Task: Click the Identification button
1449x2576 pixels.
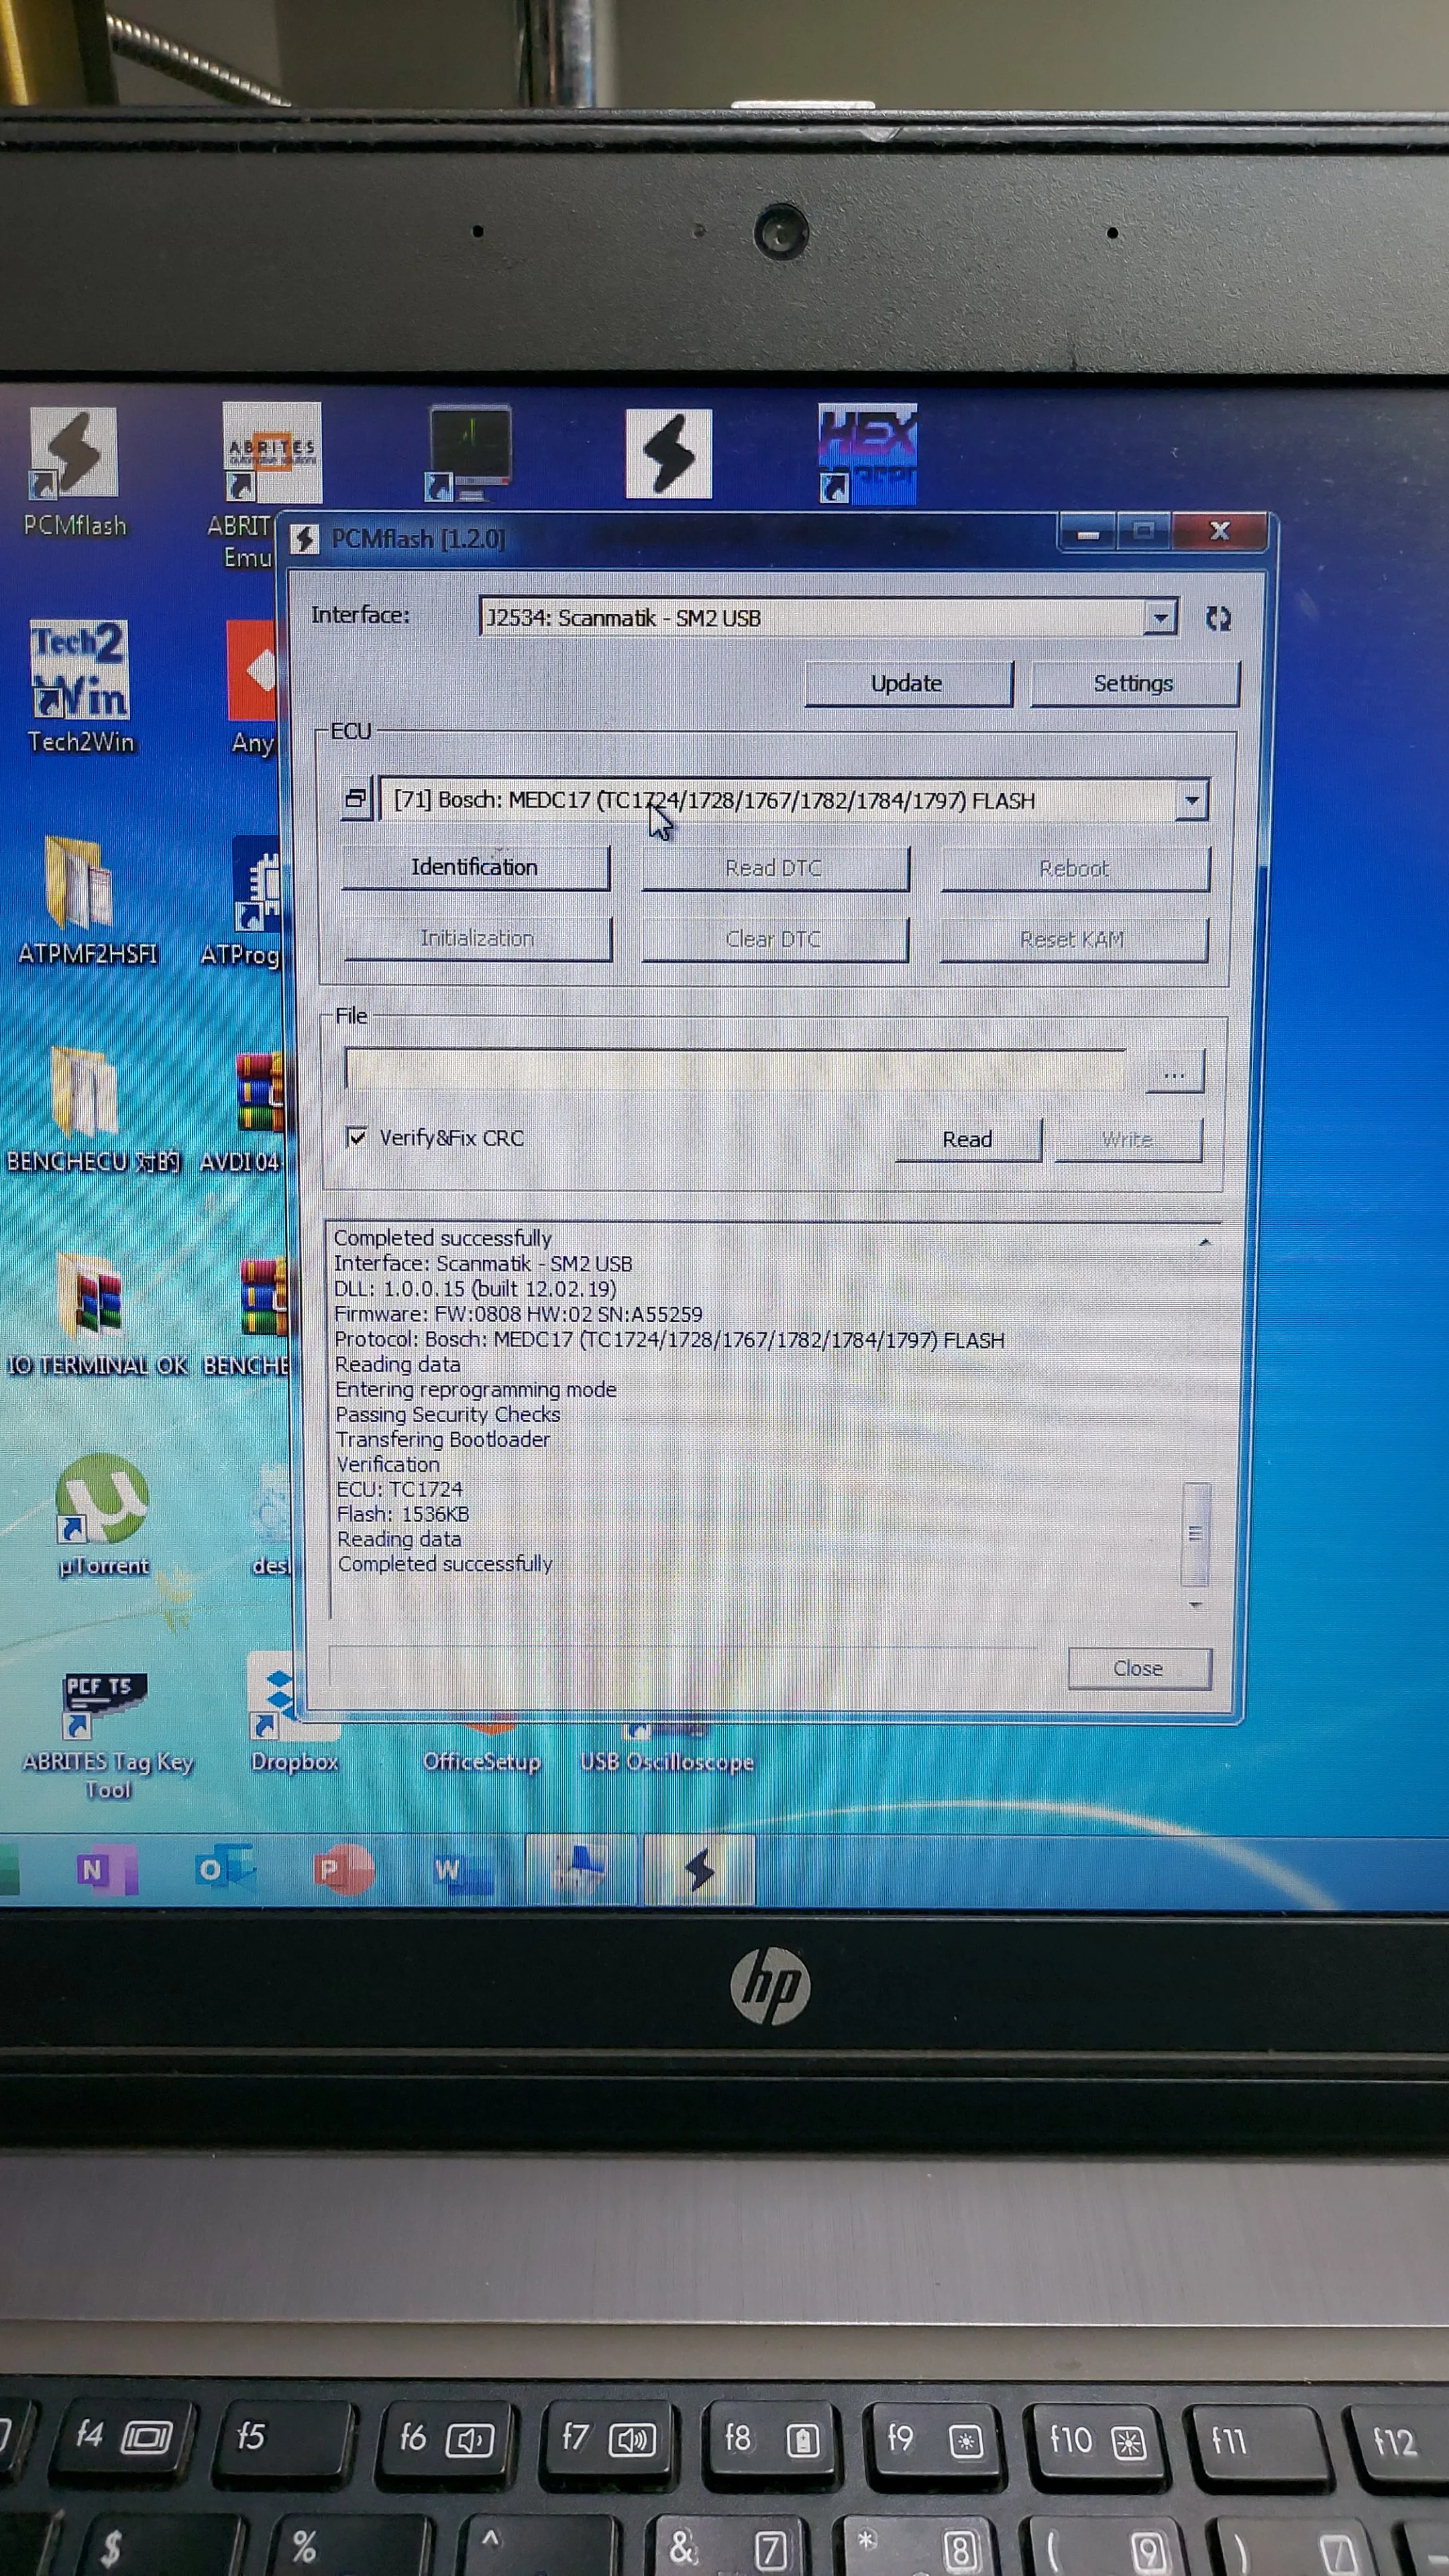Action: 475,868
